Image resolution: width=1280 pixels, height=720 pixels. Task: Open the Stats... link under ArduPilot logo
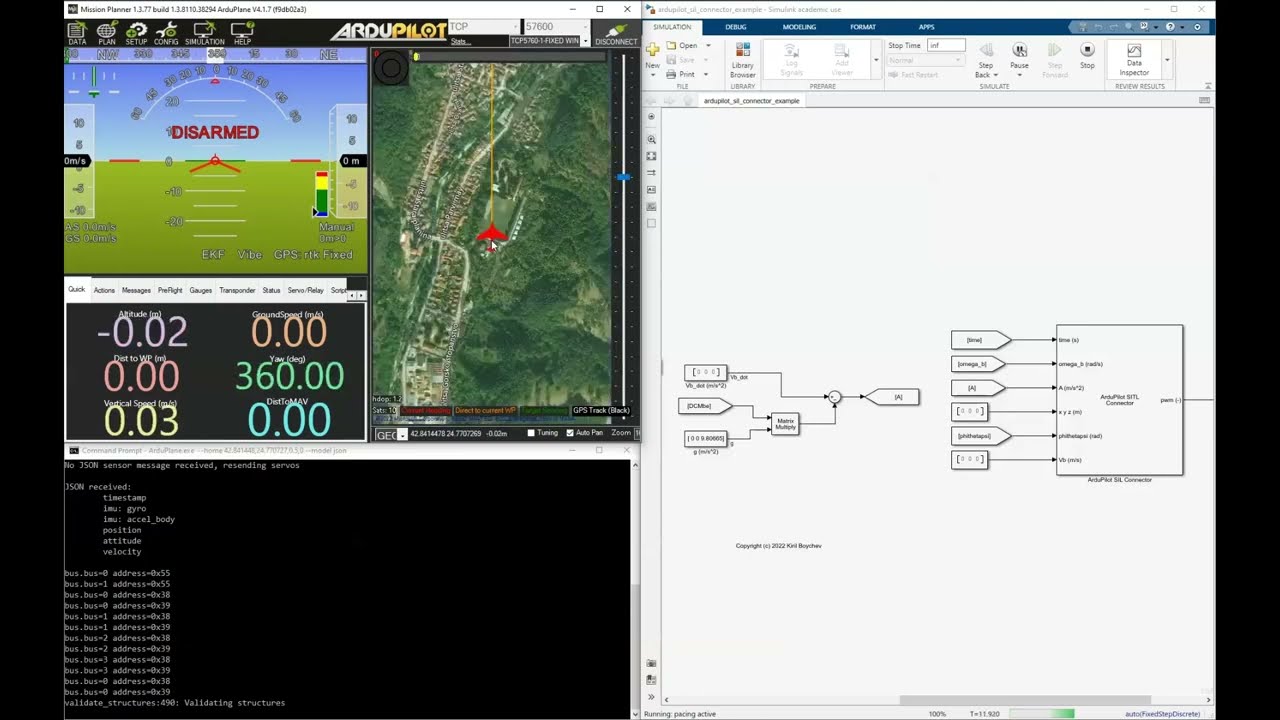(459, 41)
